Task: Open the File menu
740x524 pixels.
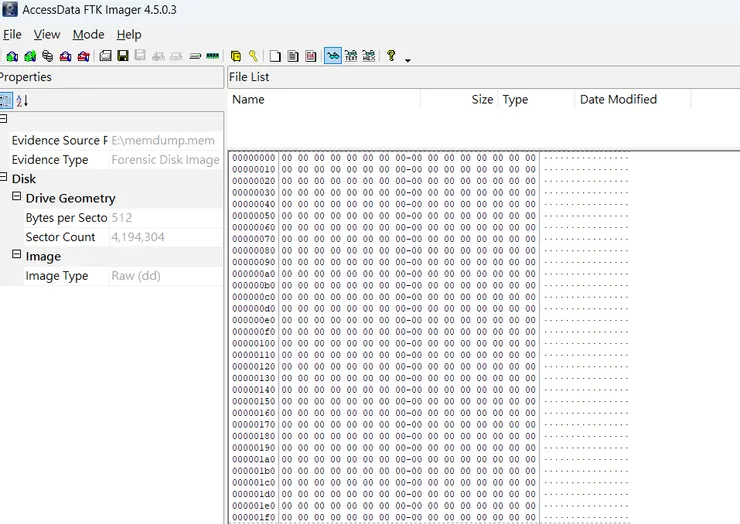Action: point(12,35)
